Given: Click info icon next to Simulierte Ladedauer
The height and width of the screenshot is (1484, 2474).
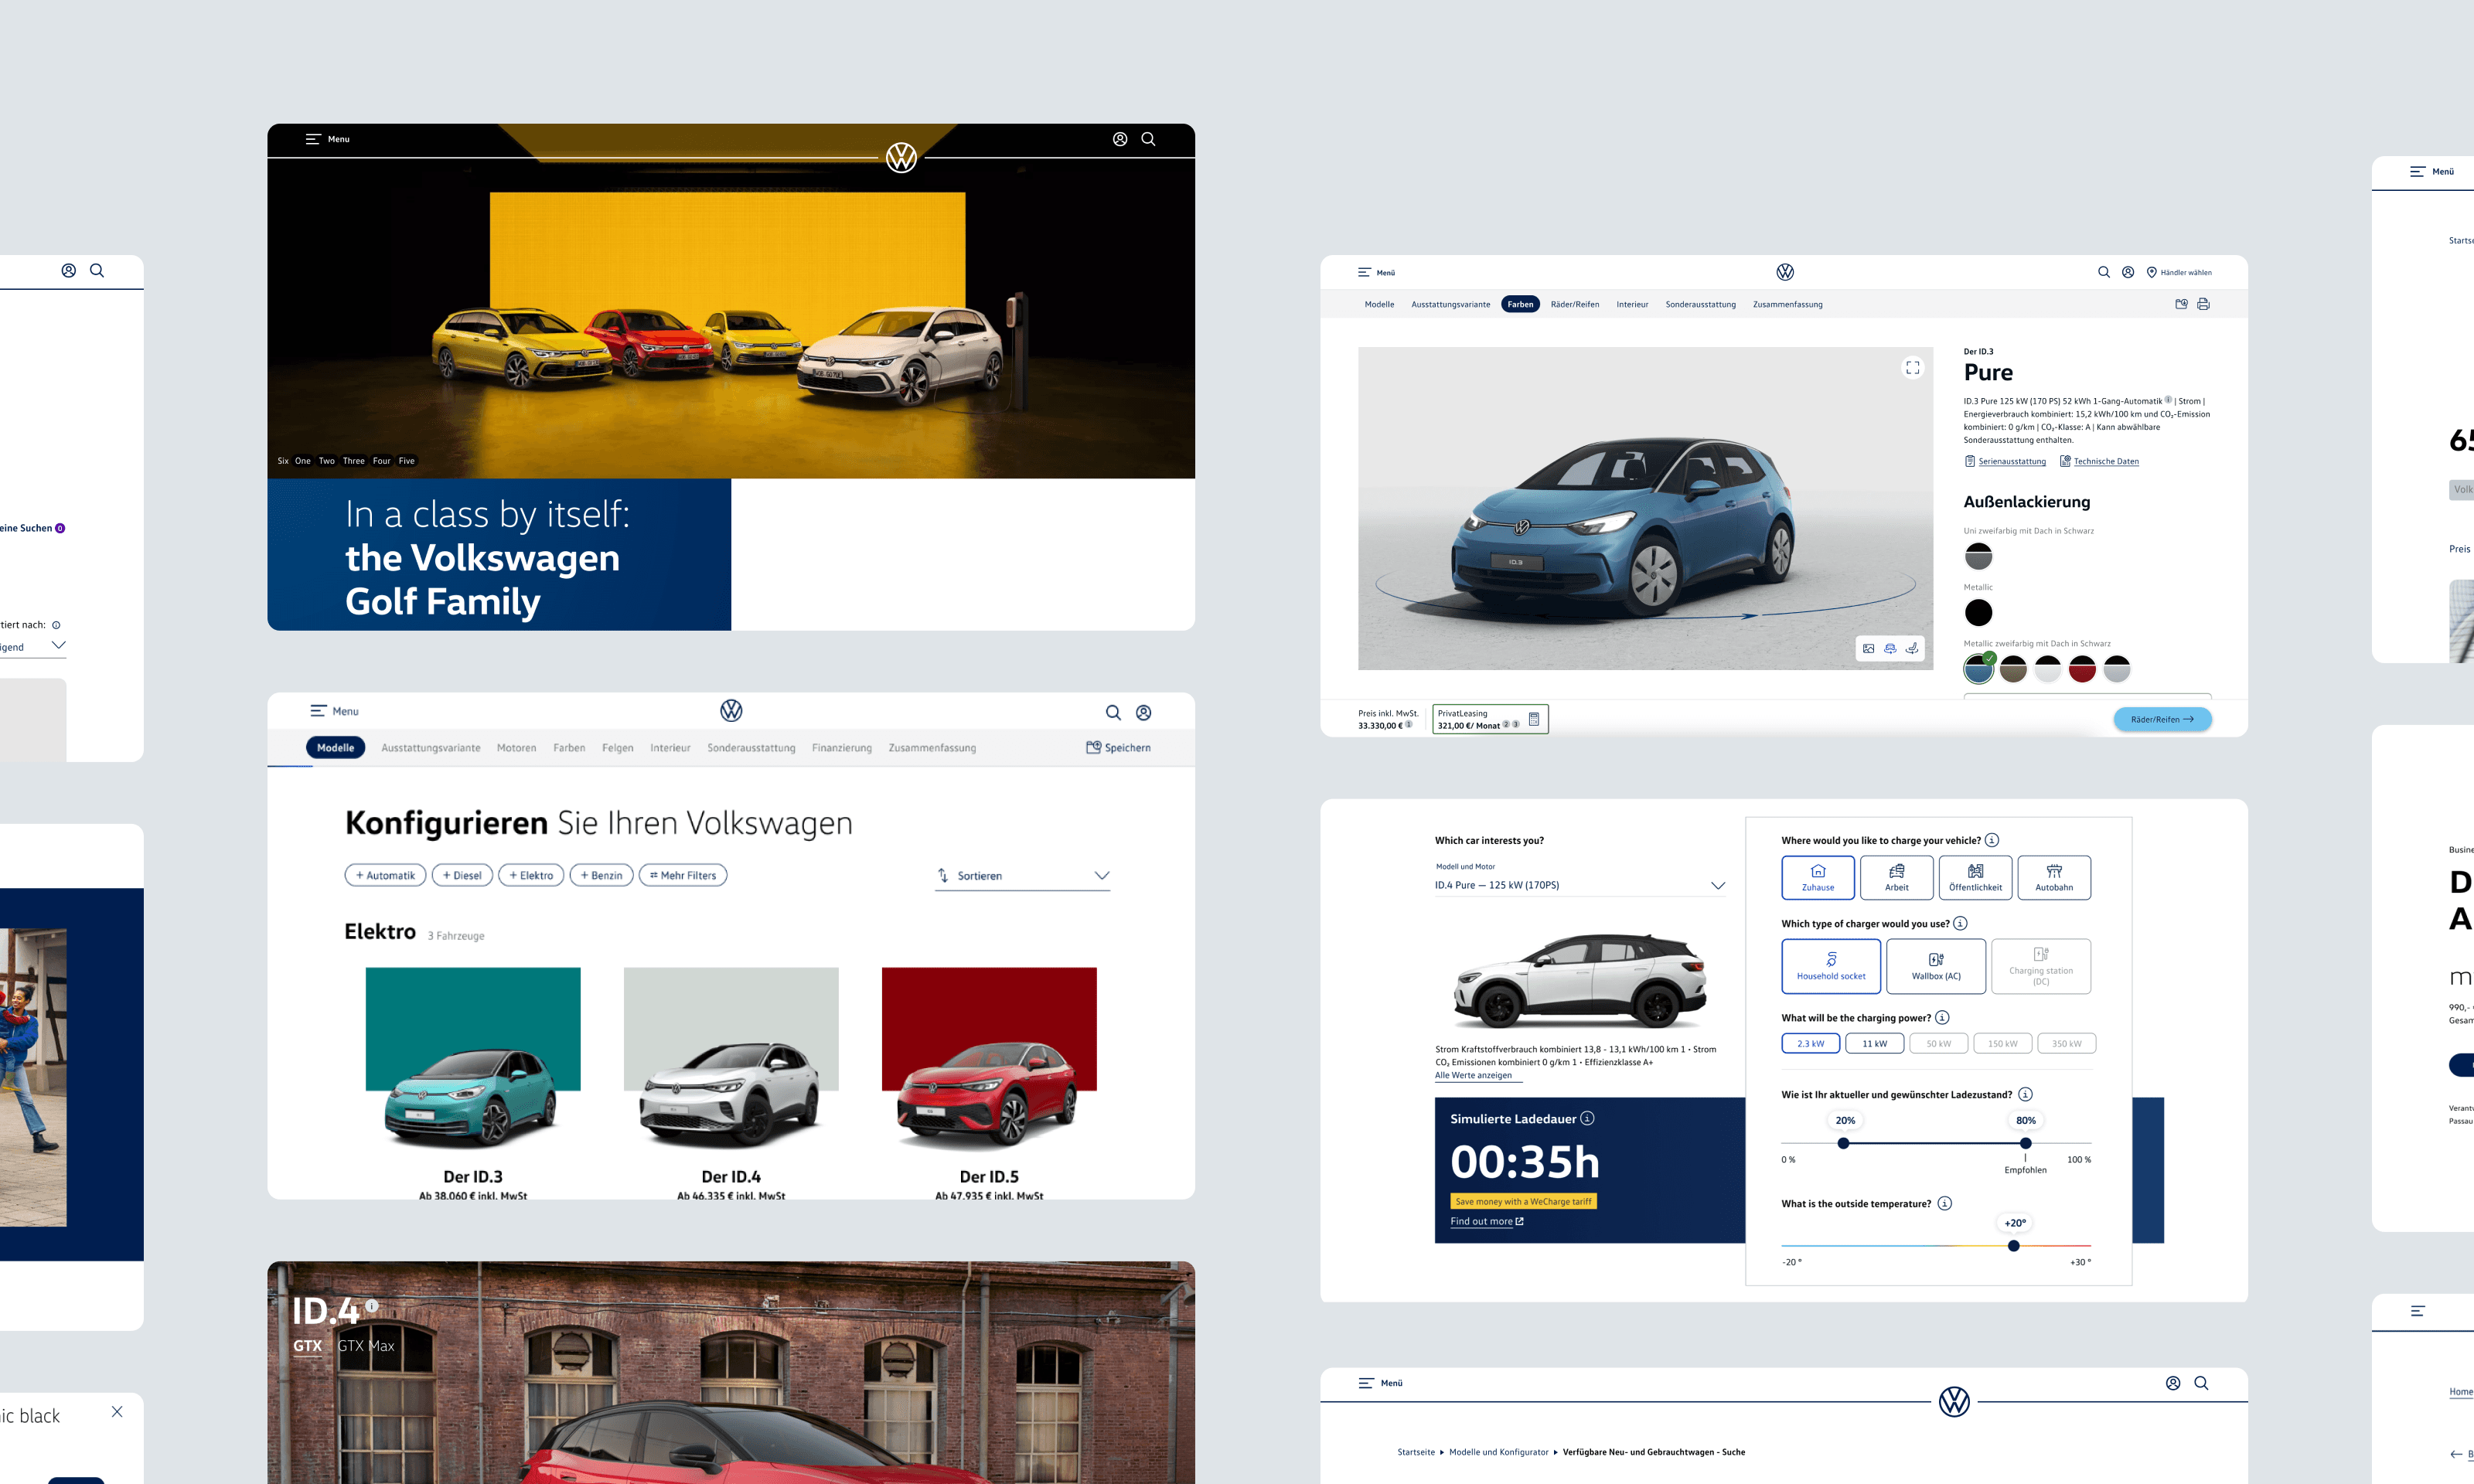Looking at the screenshot, I should point(1587,1118).
